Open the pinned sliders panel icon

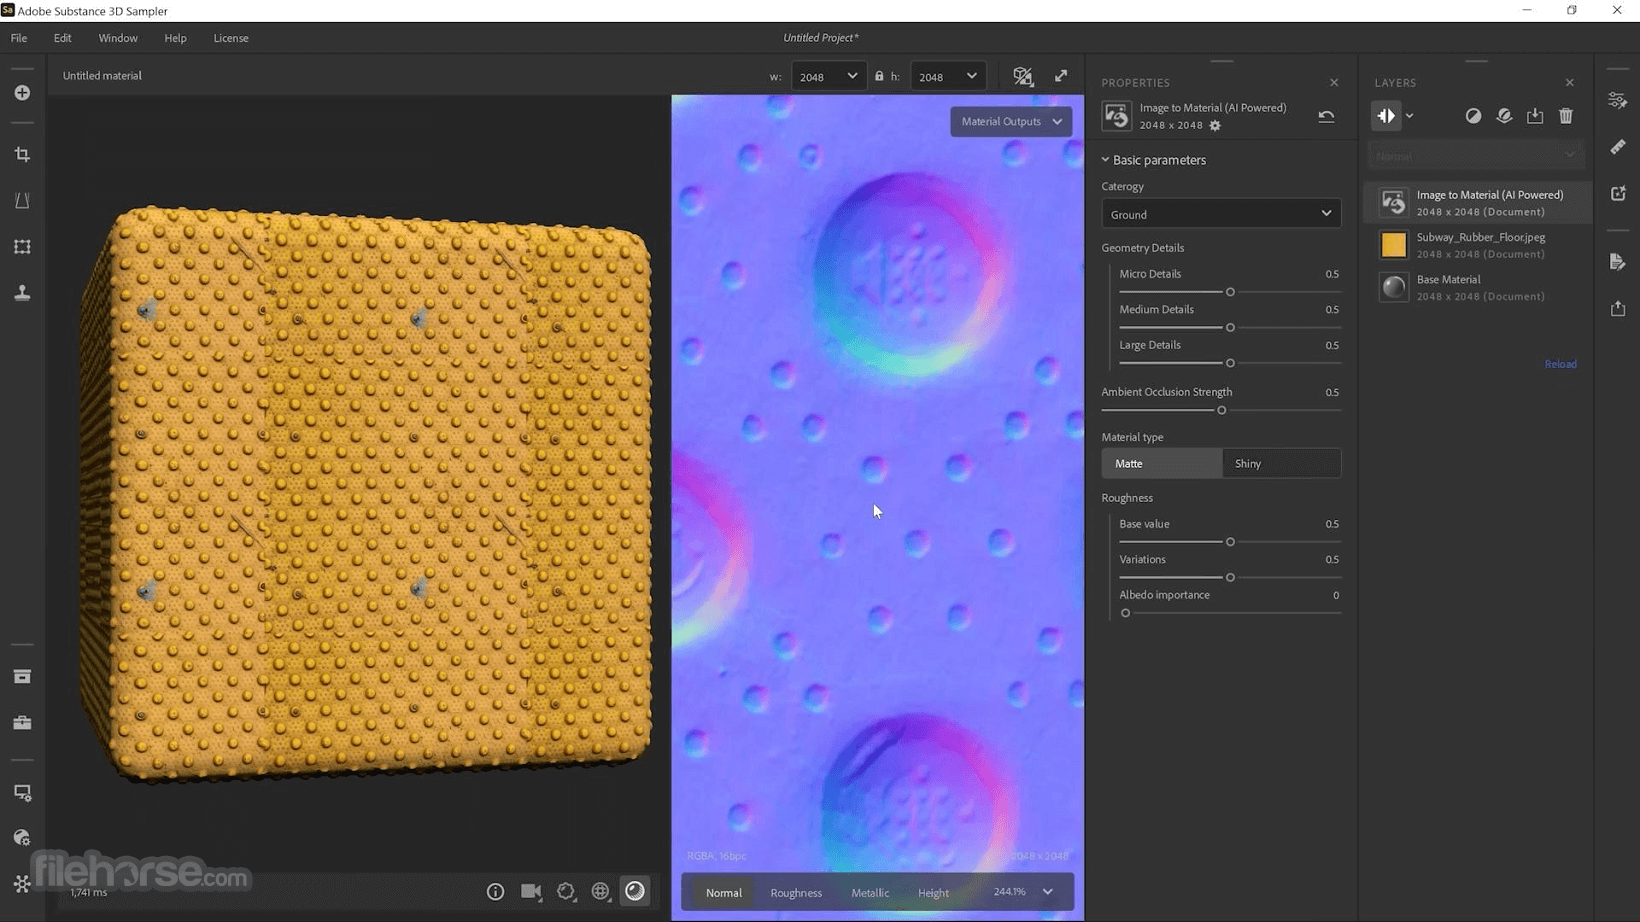pyautogui.click(x=1617, y=101)
